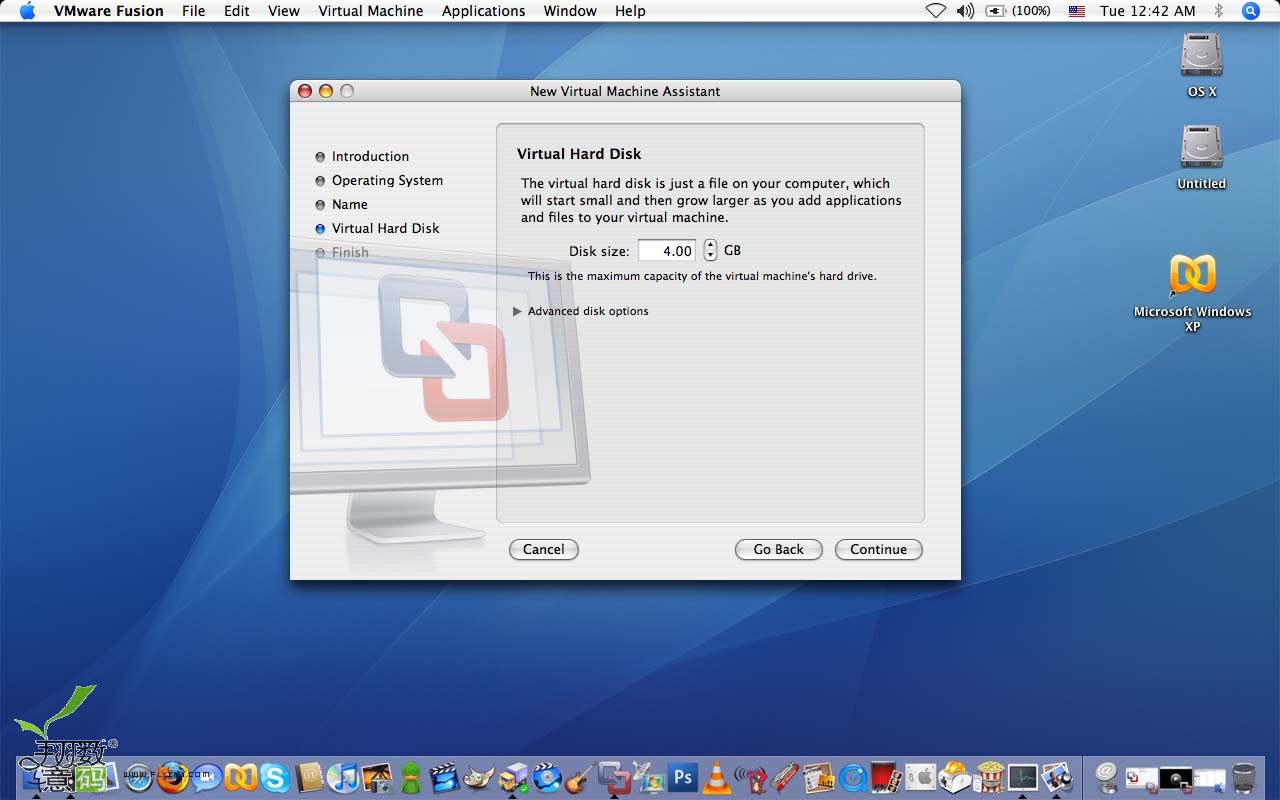The image size is (1280, 800).
Task: Launch QuickTime Player from the dock
Action: click(853, 778)
